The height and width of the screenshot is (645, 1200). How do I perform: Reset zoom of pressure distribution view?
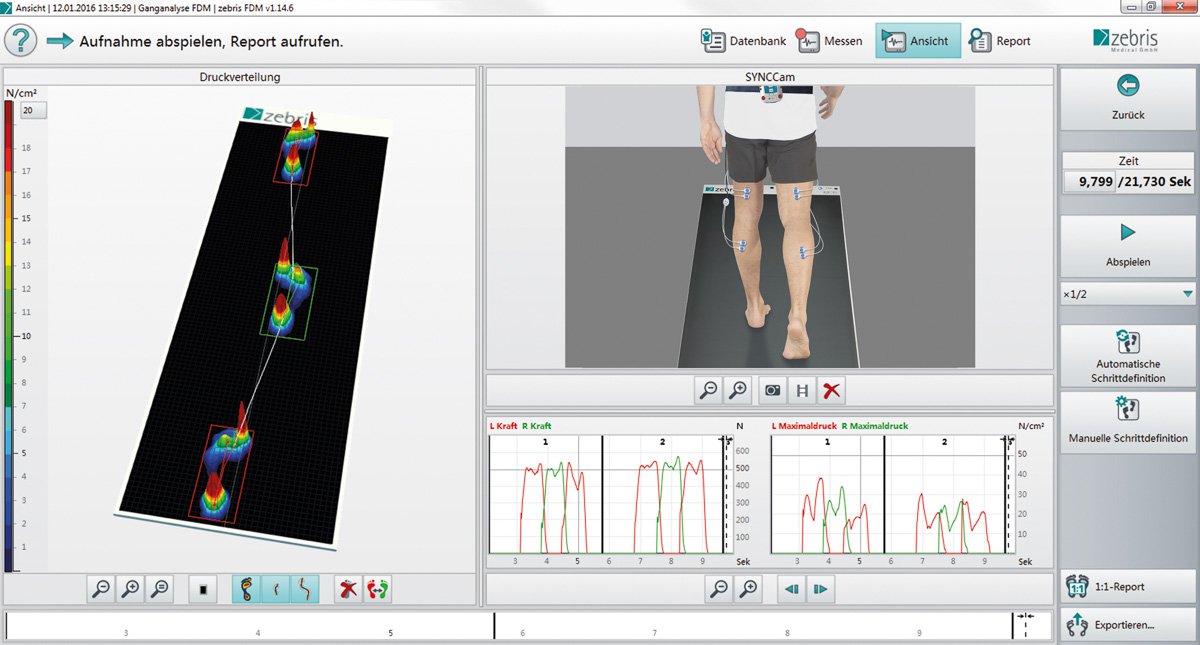159,589
